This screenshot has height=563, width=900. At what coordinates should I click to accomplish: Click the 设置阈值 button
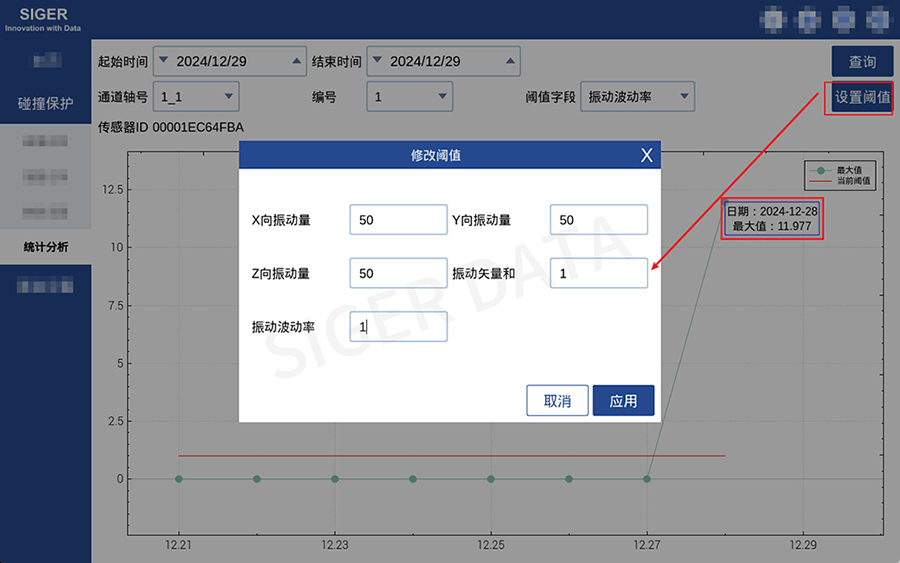click(x=862, y=98)
